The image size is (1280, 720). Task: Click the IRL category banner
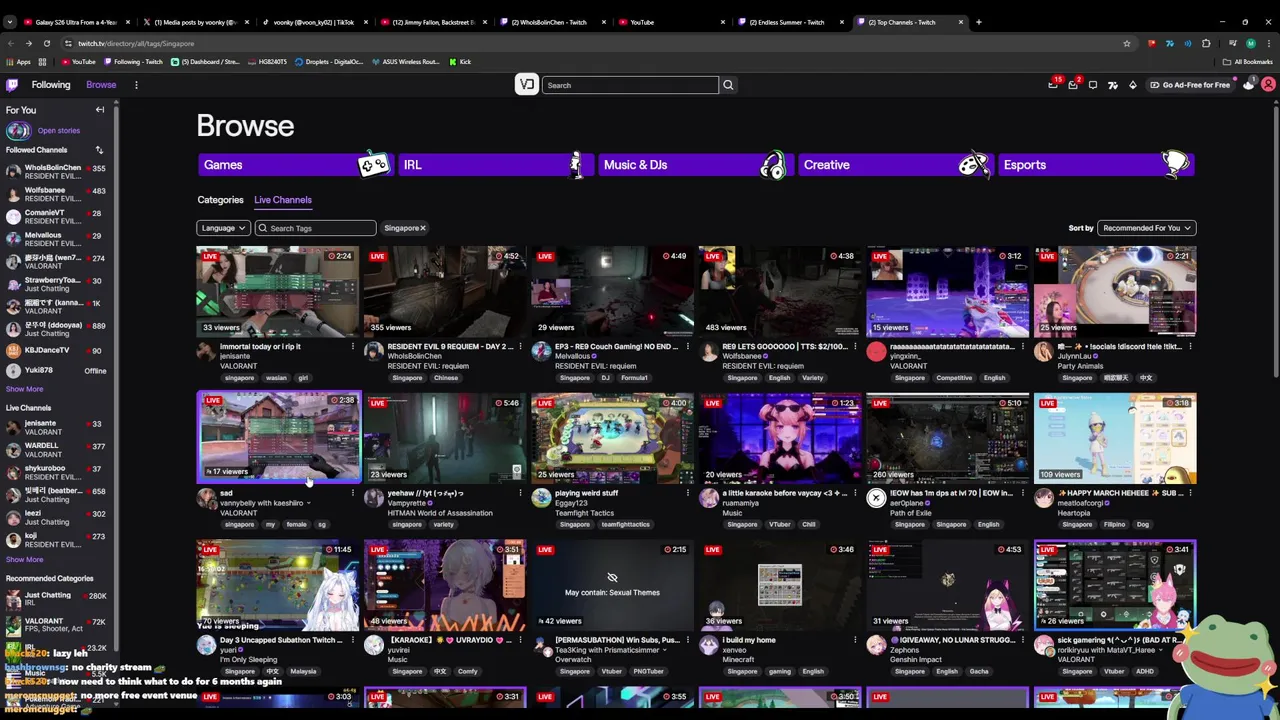coord(495,165)
